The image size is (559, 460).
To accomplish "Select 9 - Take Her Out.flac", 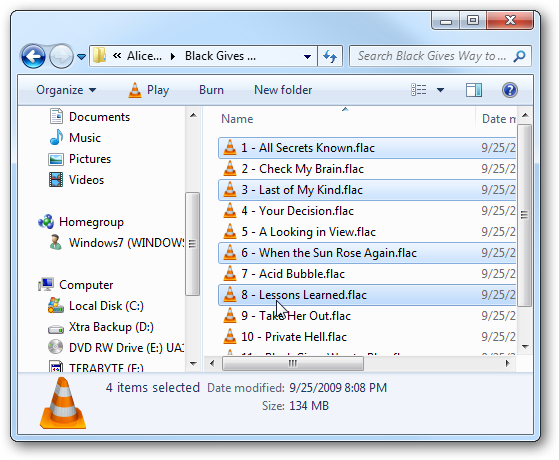I will coord(367,316).
